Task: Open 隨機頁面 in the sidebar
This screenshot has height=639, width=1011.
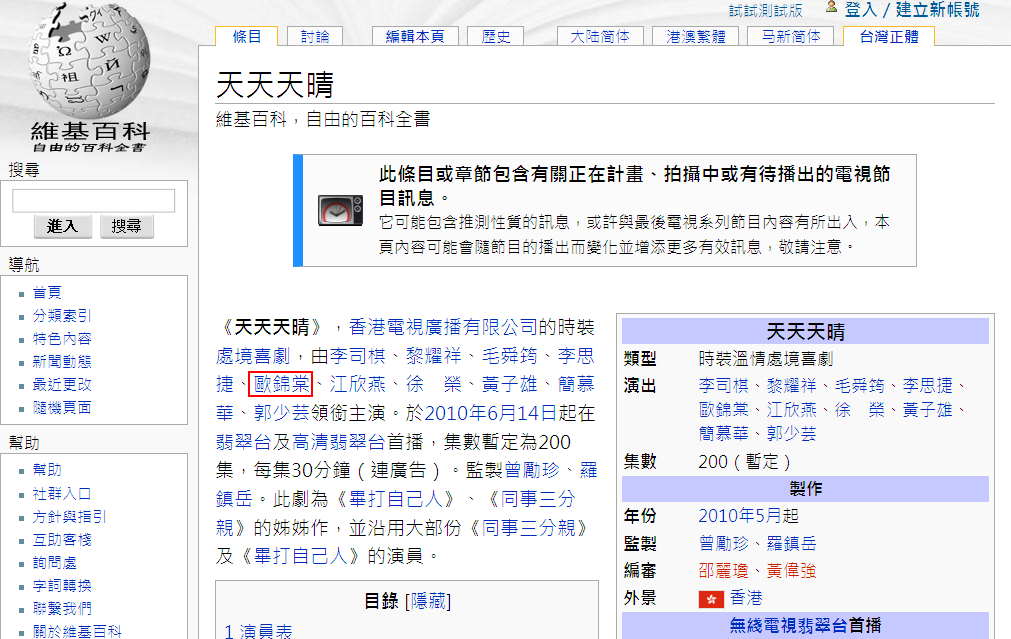Action: (x=62, y=408)
